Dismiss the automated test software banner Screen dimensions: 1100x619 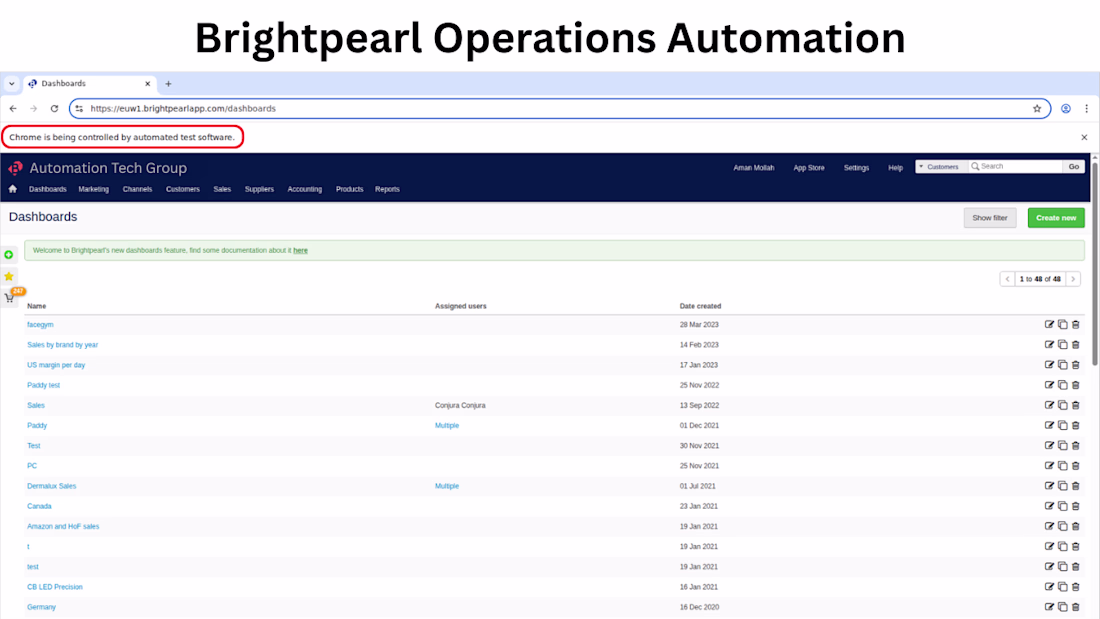pos(1084,138)
